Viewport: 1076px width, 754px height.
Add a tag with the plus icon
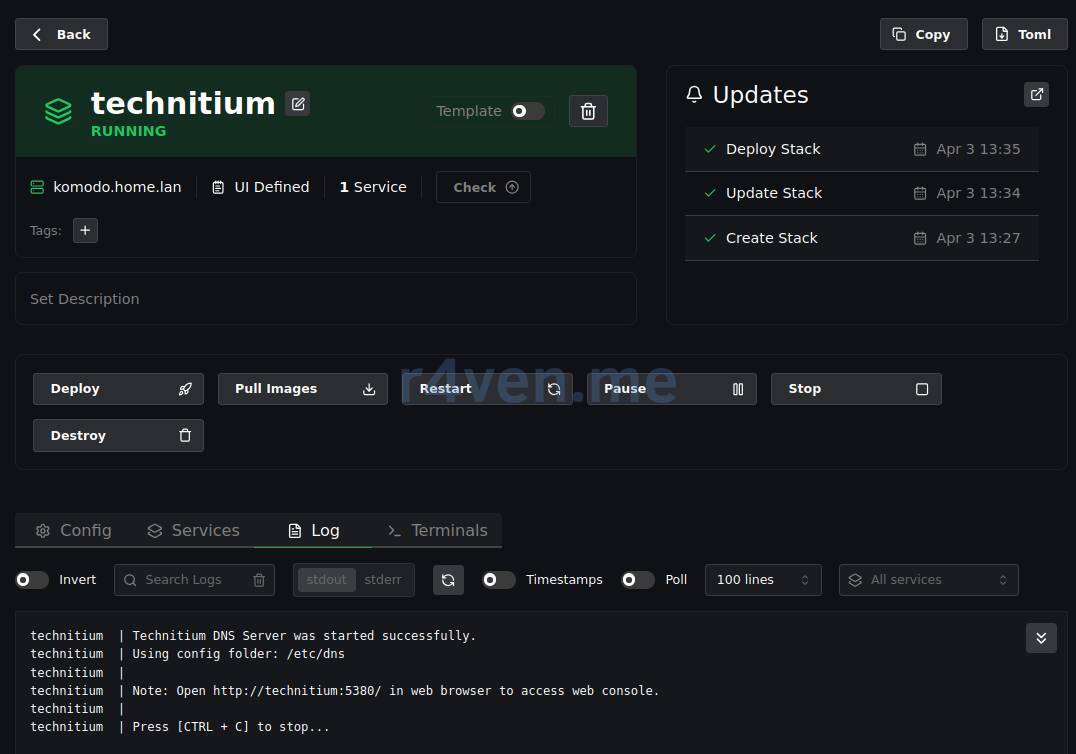85,230
